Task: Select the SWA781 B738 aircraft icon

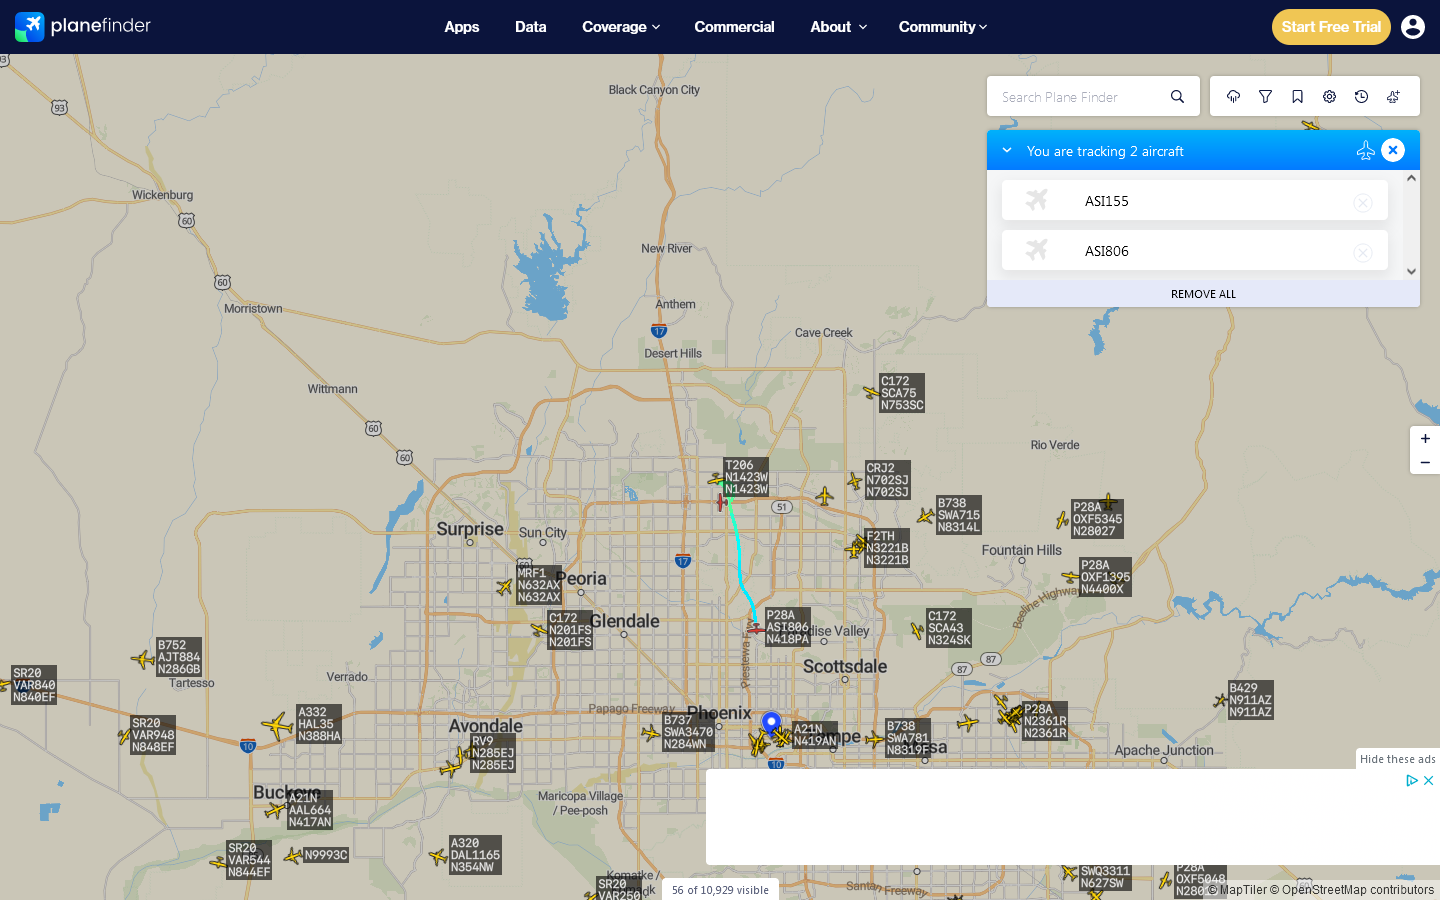Action: (x=874, y=739)
